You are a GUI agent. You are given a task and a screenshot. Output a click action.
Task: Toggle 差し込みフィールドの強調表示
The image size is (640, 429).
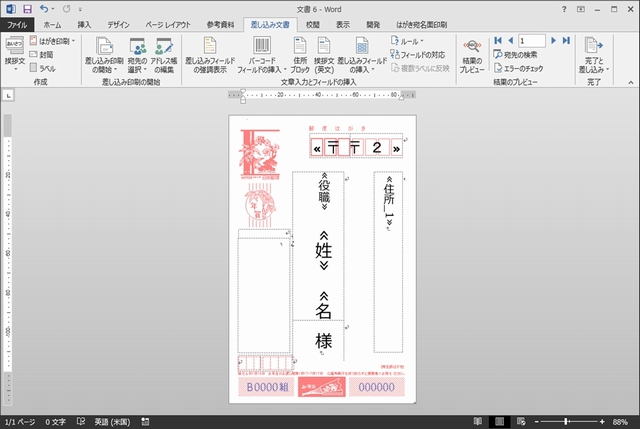tap(210, 55)
